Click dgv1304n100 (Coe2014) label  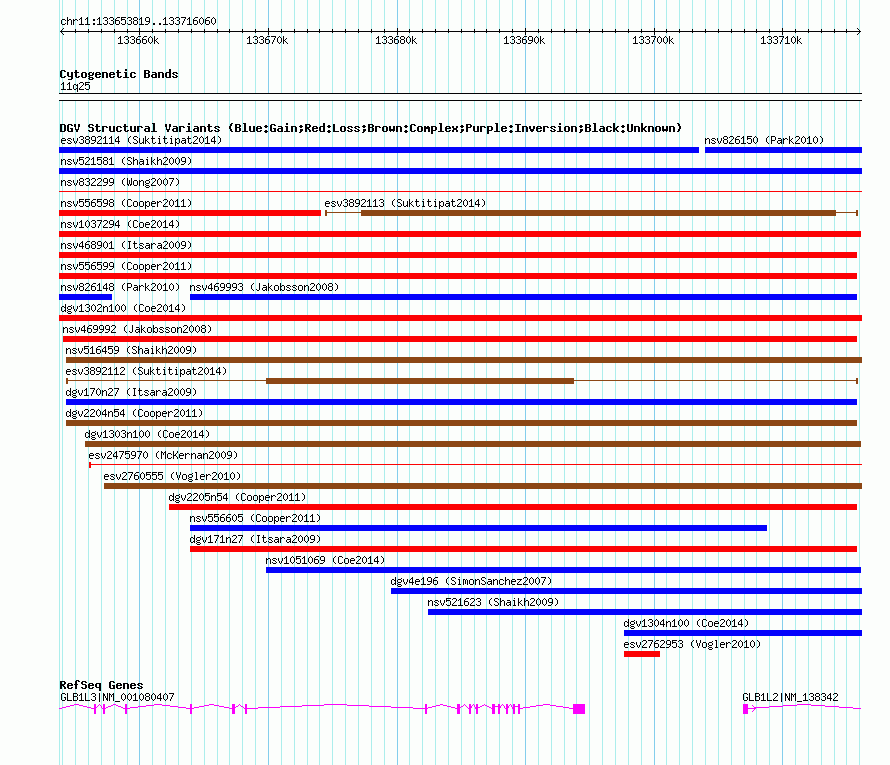[x=686, y=623]
